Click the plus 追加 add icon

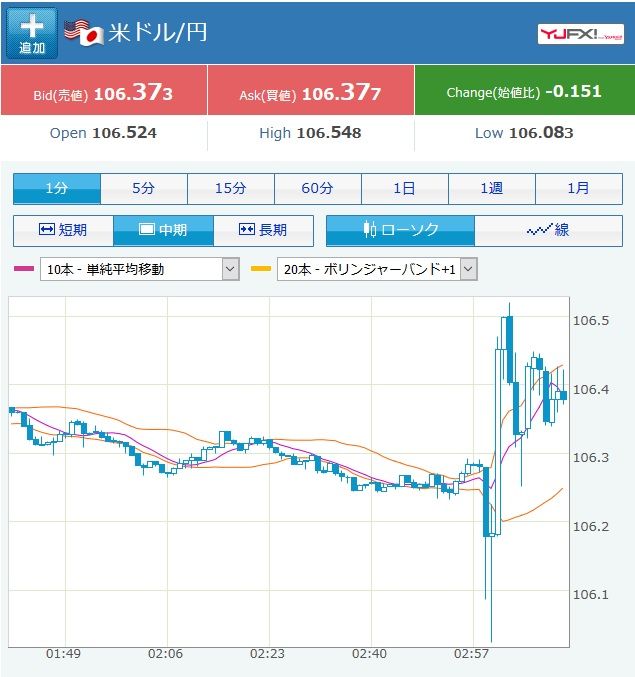pyautogui.click(x=32, y=33)
